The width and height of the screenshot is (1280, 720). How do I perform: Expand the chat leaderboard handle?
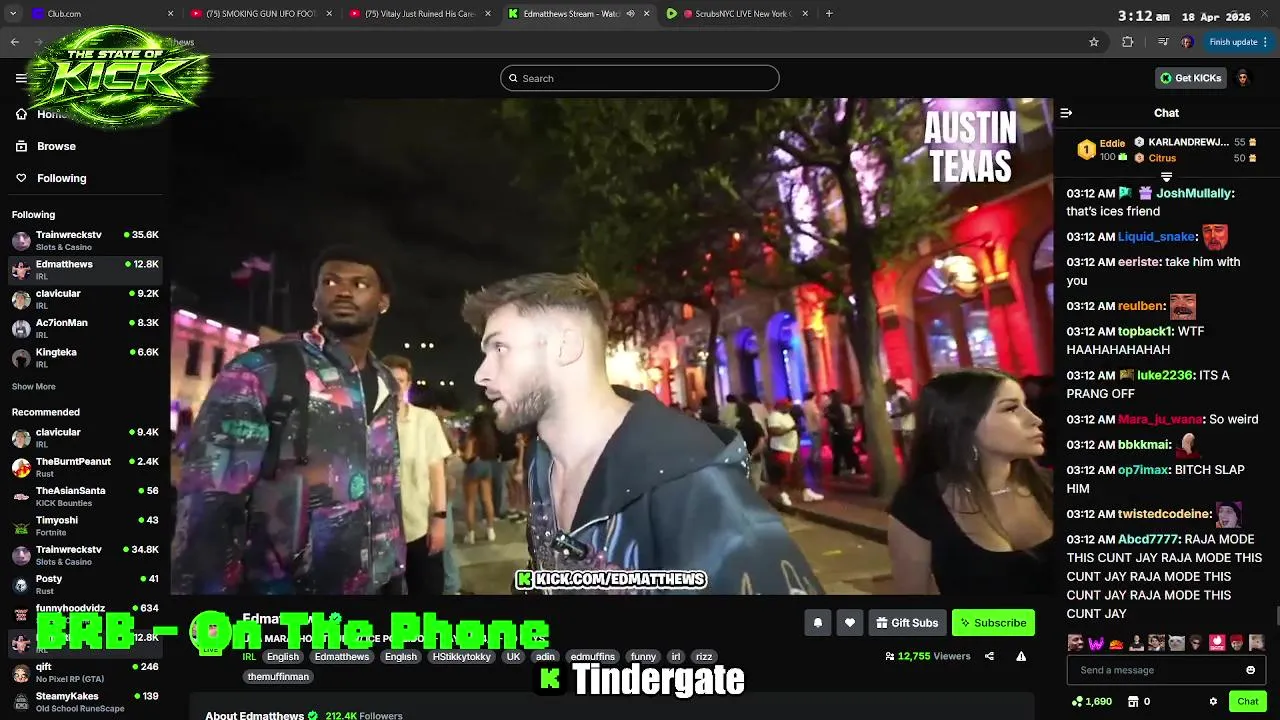pos(1166,177)
